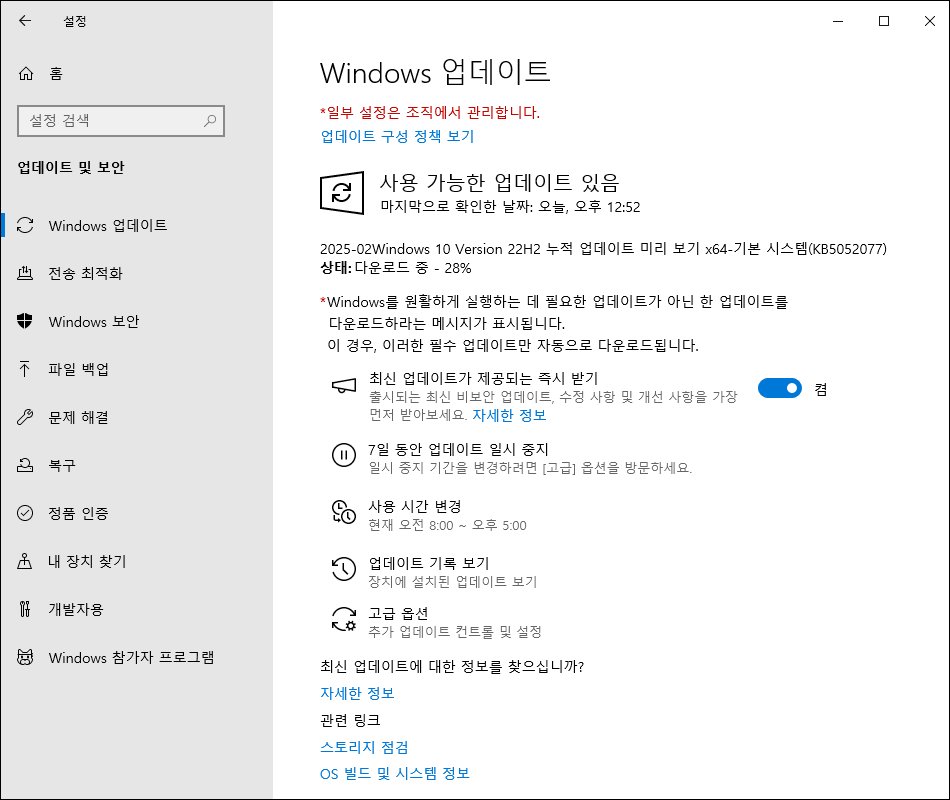The image size is (950, 800).
Task: Click 자세한 정보 link under 최신 업데이트 question
Action: point(357,693)
